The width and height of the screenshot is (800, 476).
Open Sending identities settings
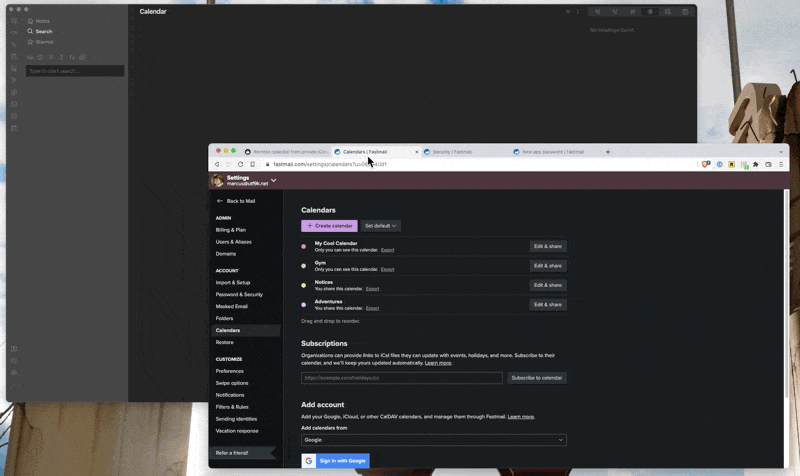236,419
